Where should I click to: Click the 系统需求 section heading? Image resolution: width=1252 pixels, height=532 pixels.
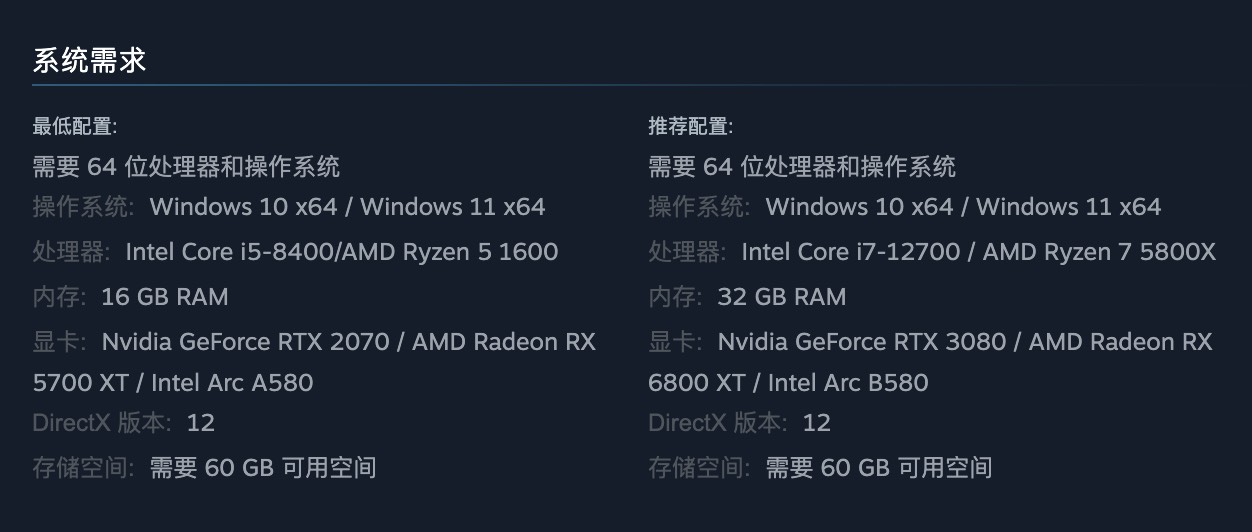point(90,60)
